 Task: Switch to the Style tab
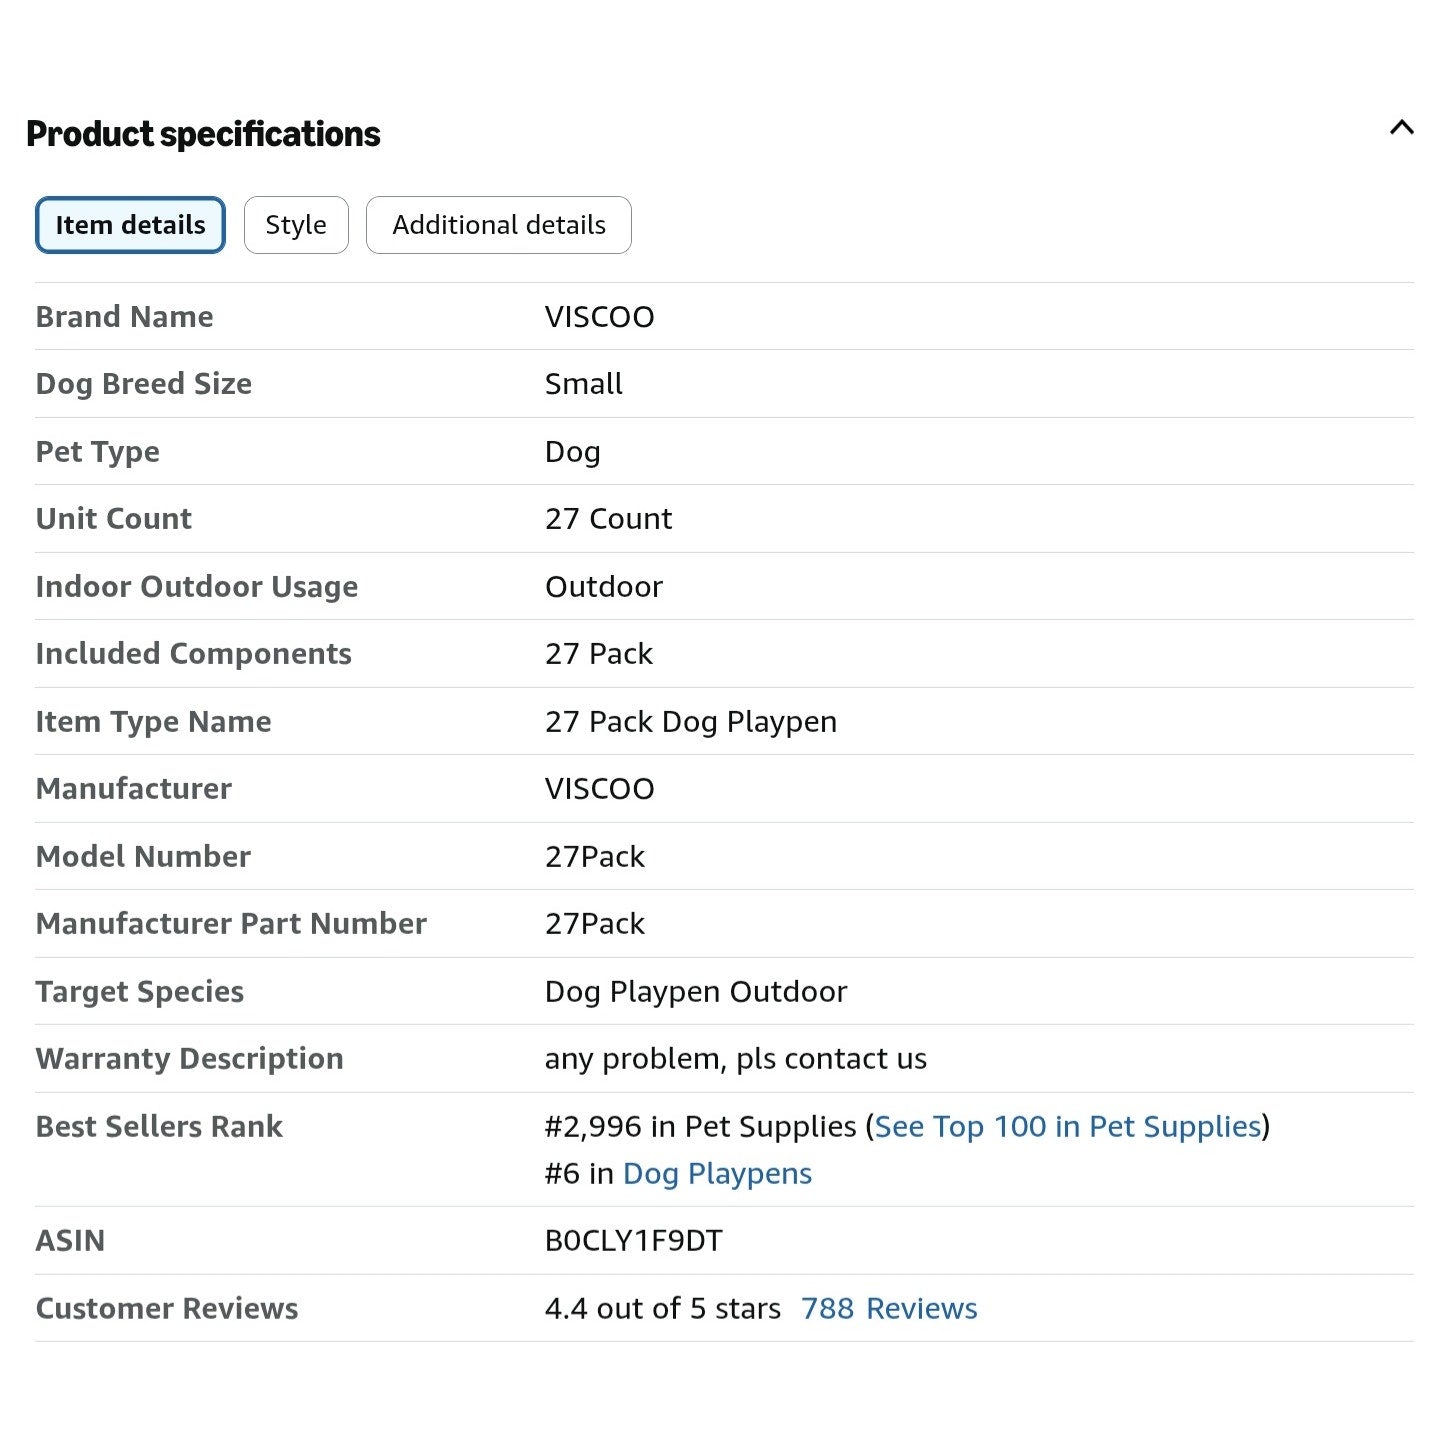[296, 225]
